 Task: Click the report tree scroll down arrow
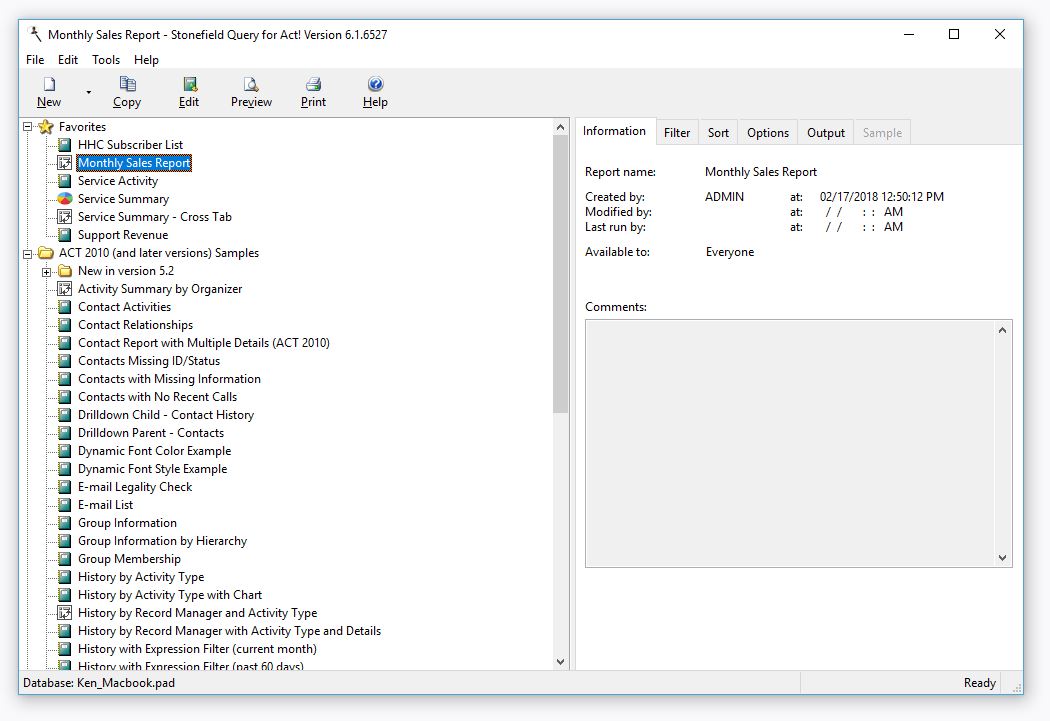coord(560,662)
